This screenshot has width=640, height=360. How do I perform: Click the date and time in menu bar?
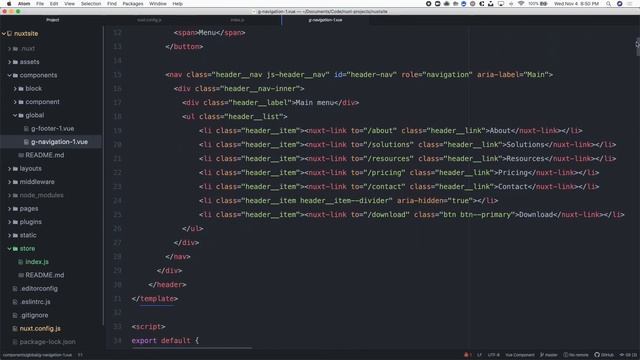click(576, 4)
